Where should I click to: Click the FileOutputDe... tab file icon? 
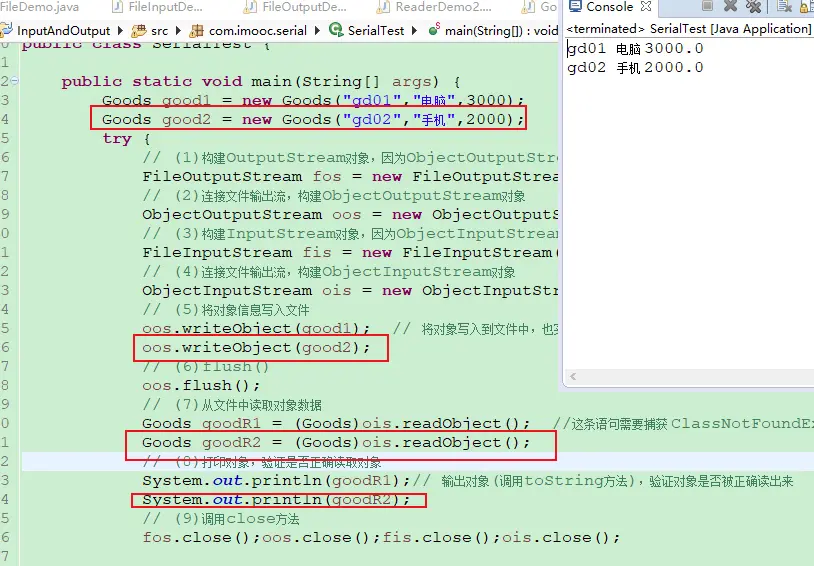coord(251,7)
